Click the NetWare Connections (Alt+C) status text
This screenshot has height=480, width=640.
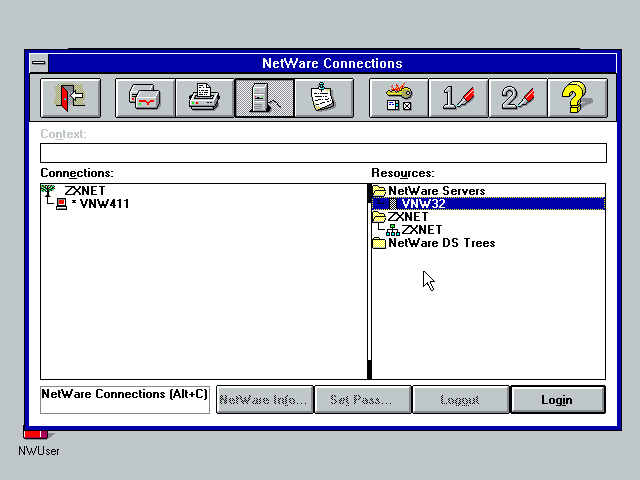click(x=124, y=394)
